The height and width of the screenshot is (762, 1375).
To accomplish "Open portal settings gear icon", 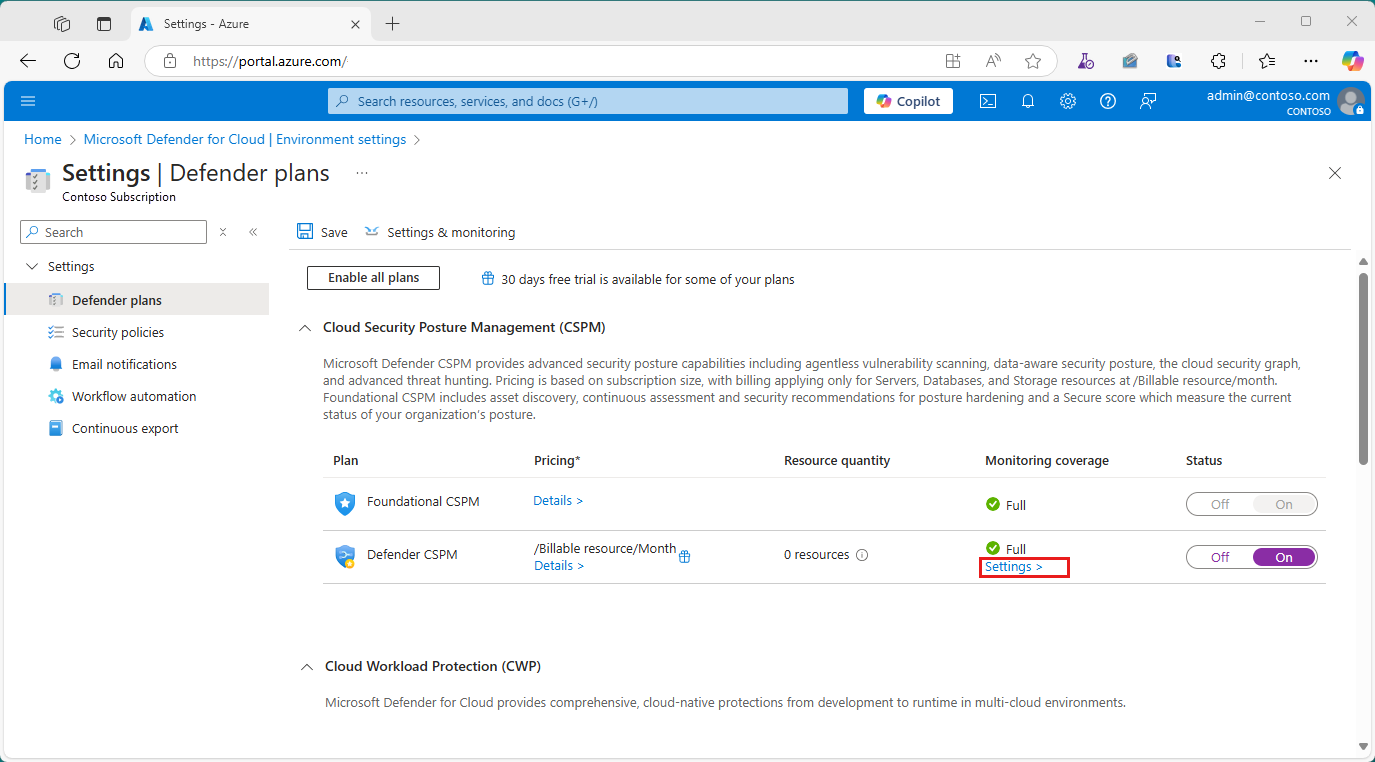I will [x=1068, y=101].
